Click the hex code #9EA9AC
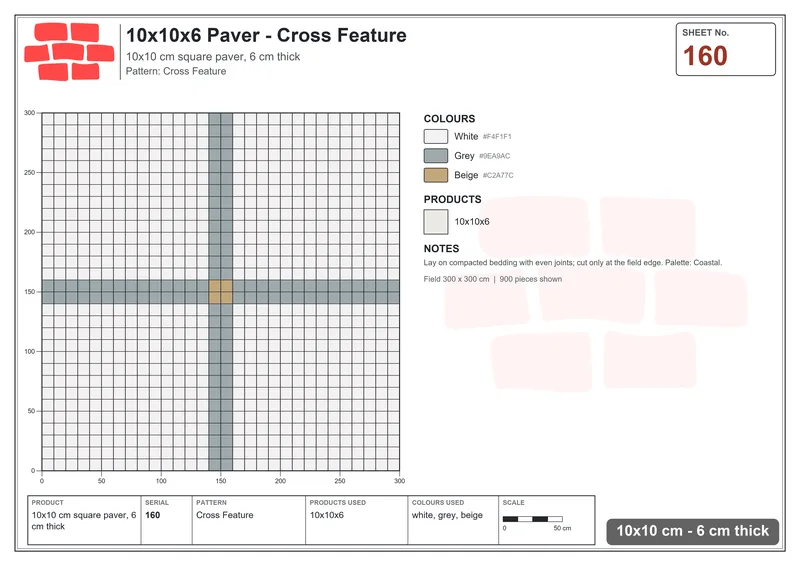Image resolution: width=800 pixels, height=566 pixels. coord(494,156)
